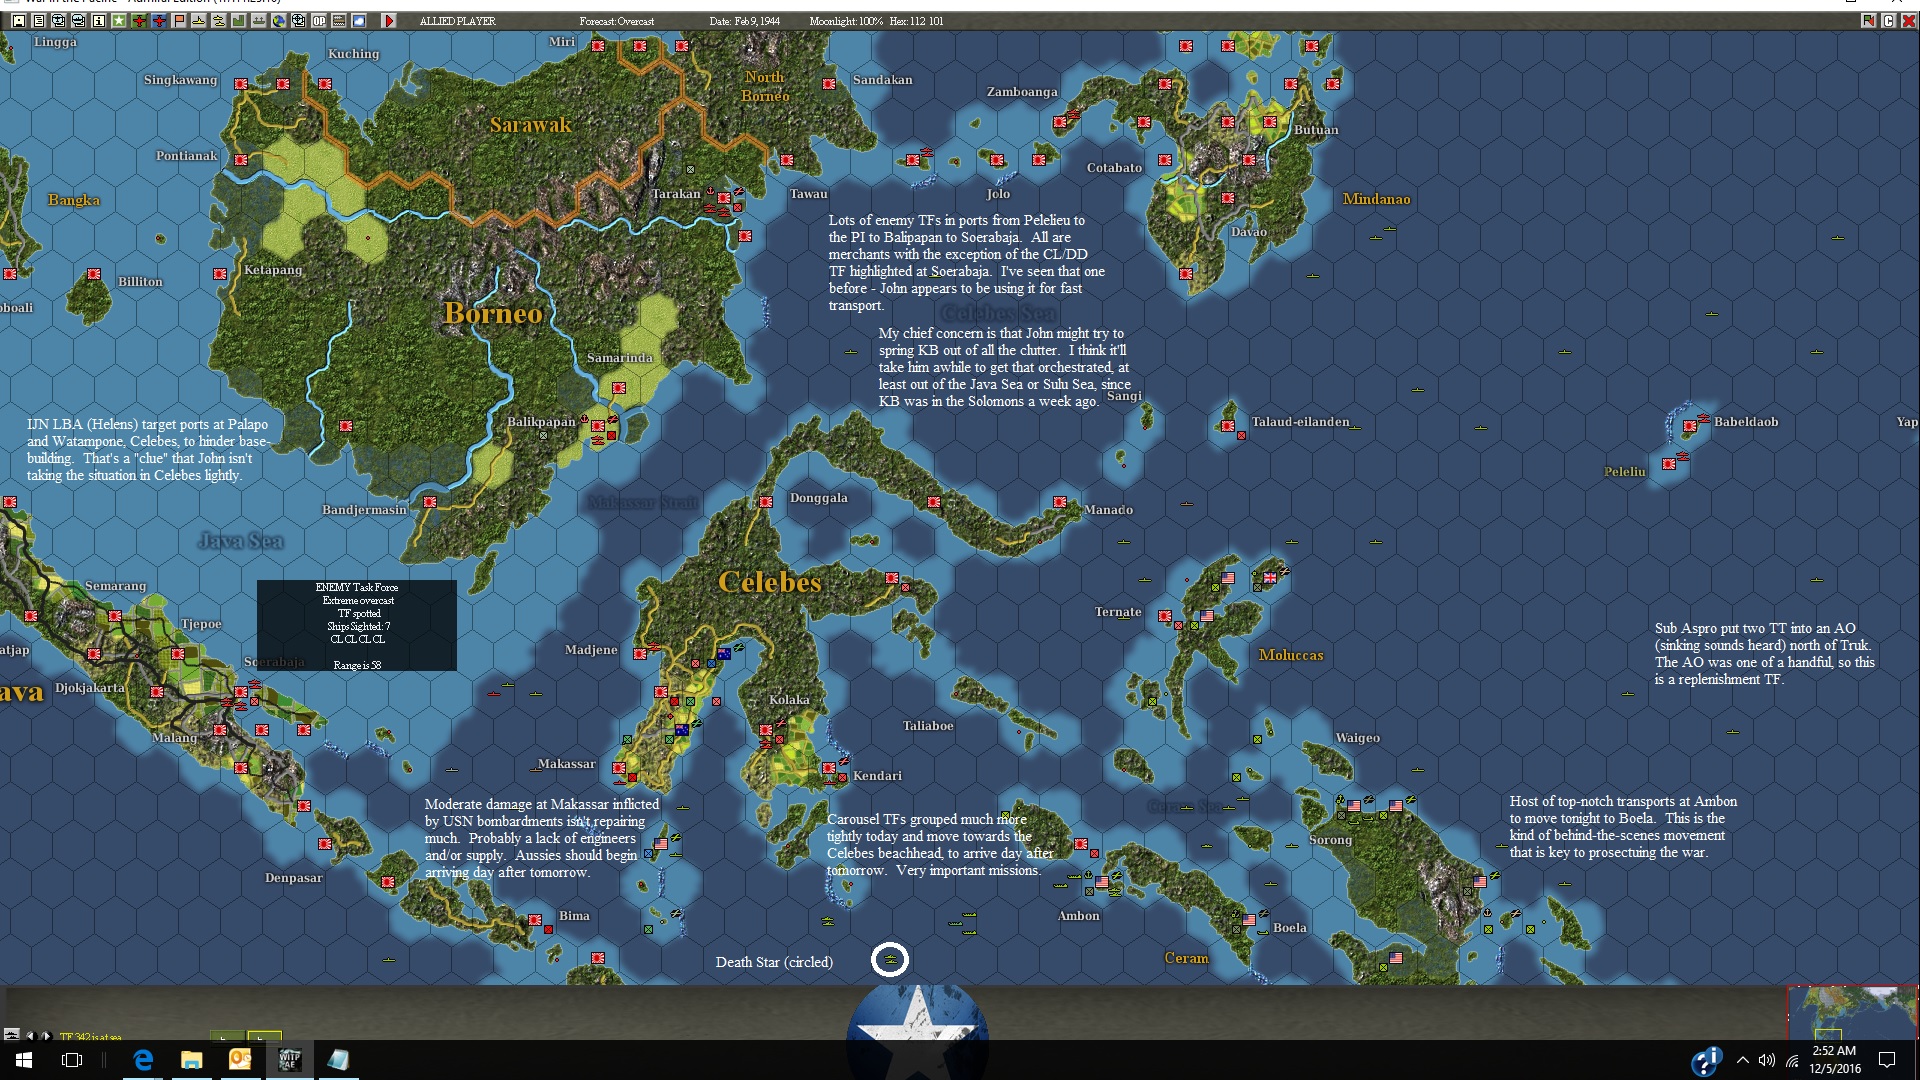
Task: Open WITP AE app in taskbar
Action: tap(289, 1060)
